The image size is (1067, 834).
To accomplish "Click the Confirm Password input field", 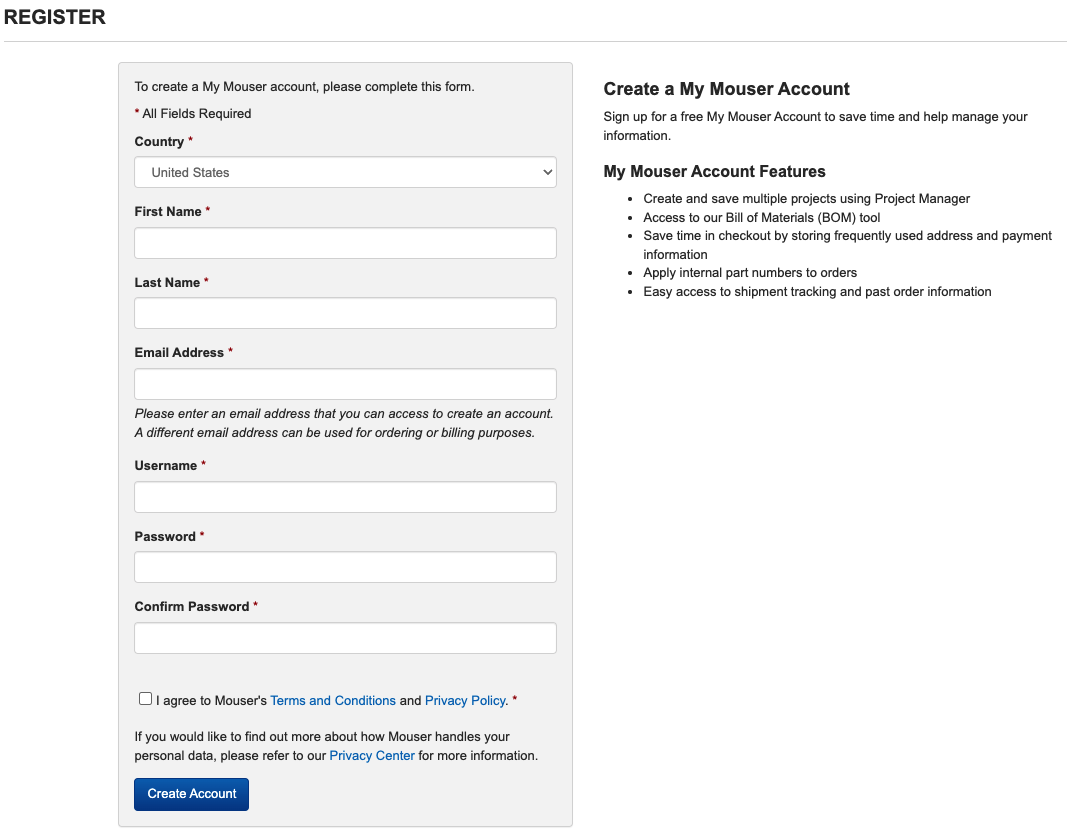I will [x=345, y=637].
